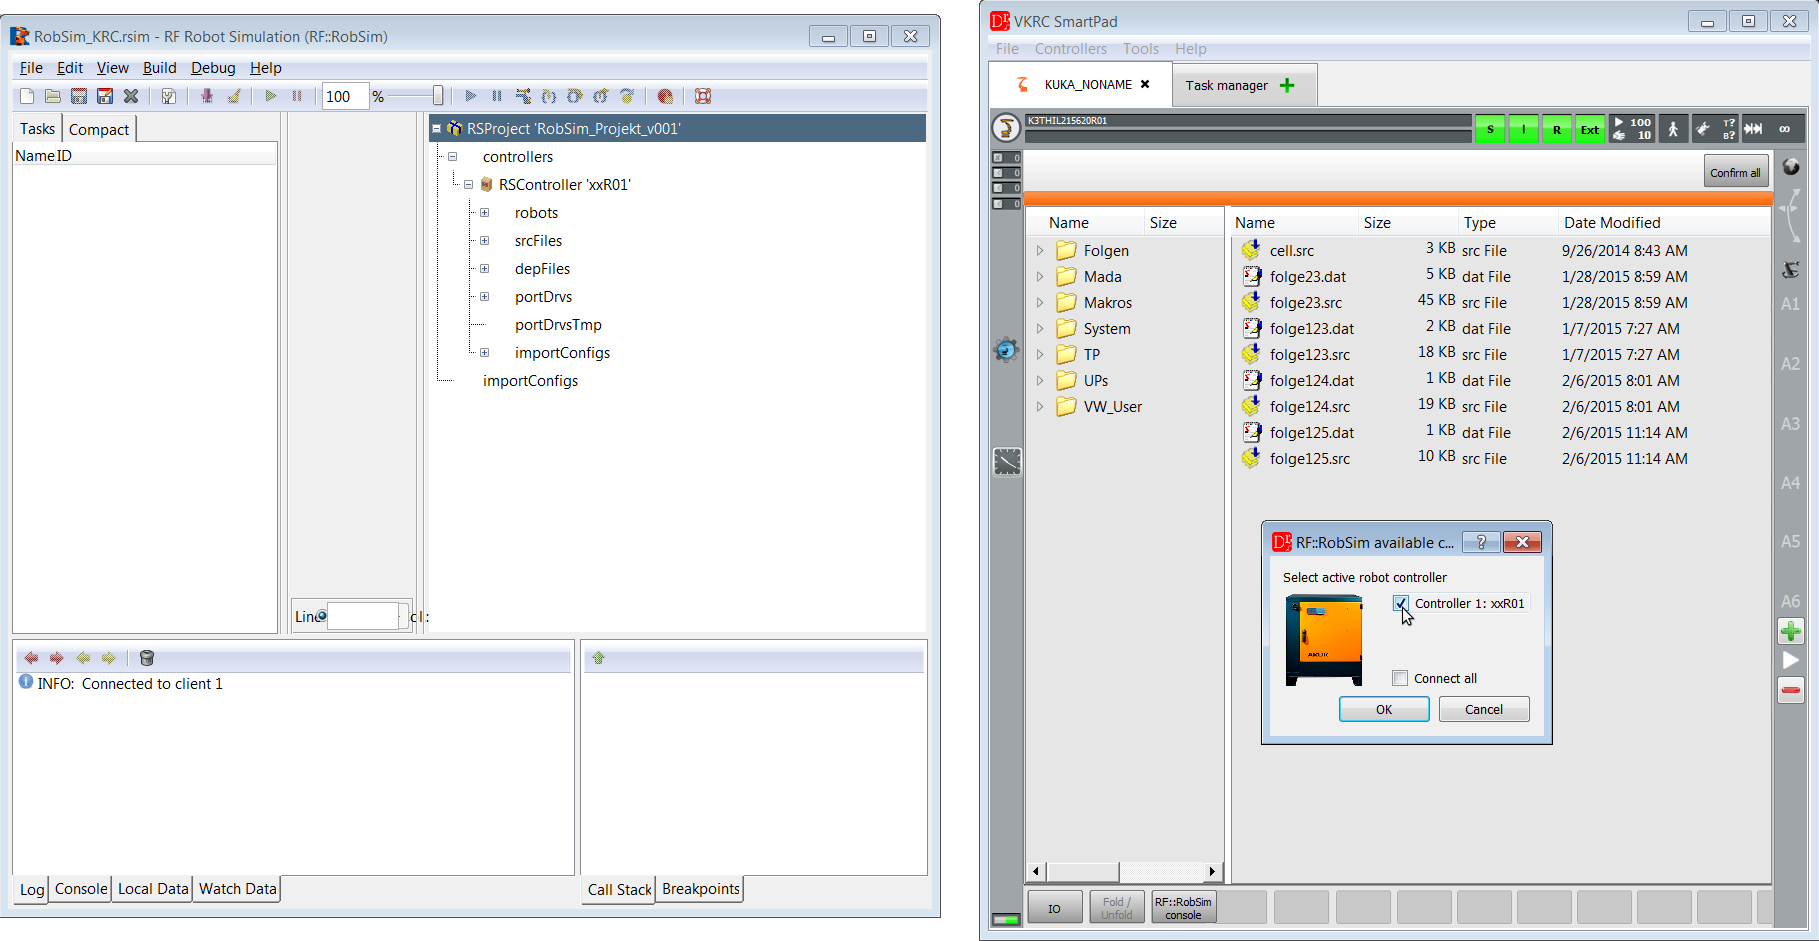Open the Controllers menu in VKRC SmartPad
Image resolution: width=1819 pixels, height=941 pixels.
(x=1070, y=49)
